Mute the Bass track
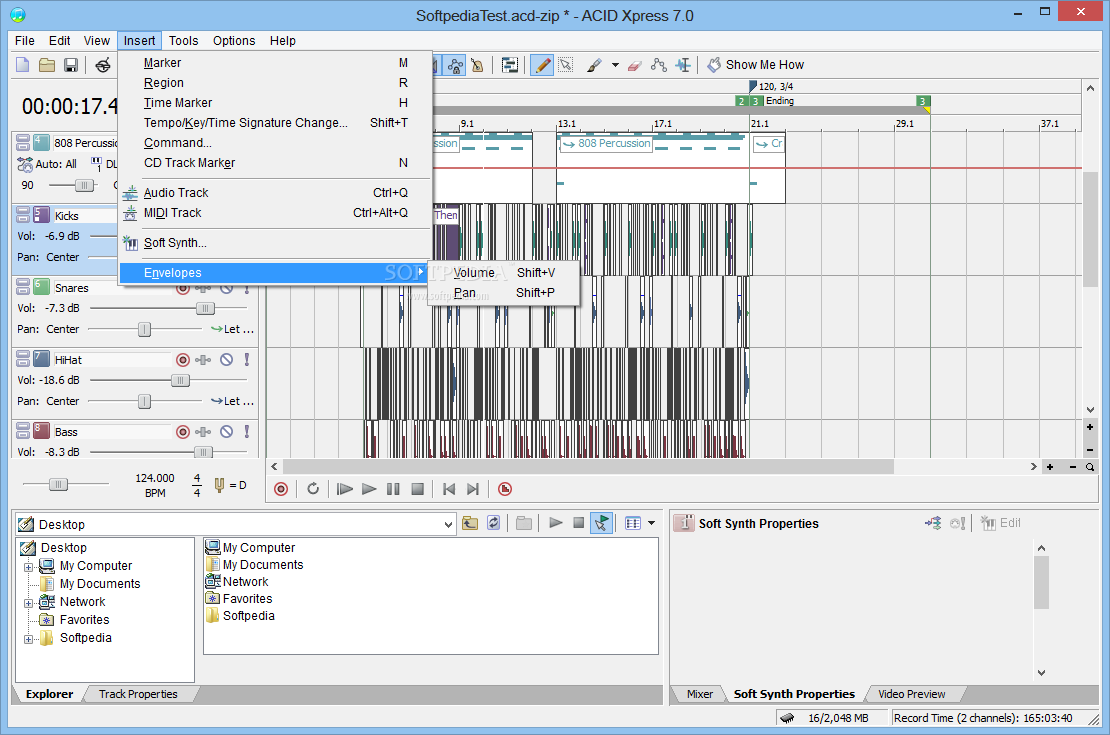Screen dimensions: 1110x735 227,431
